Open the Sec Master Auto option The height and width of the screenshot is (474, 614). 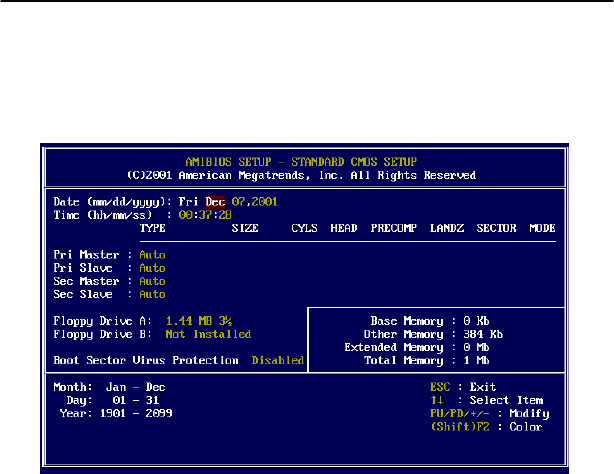pyautogui.click(x=152, y=281)
